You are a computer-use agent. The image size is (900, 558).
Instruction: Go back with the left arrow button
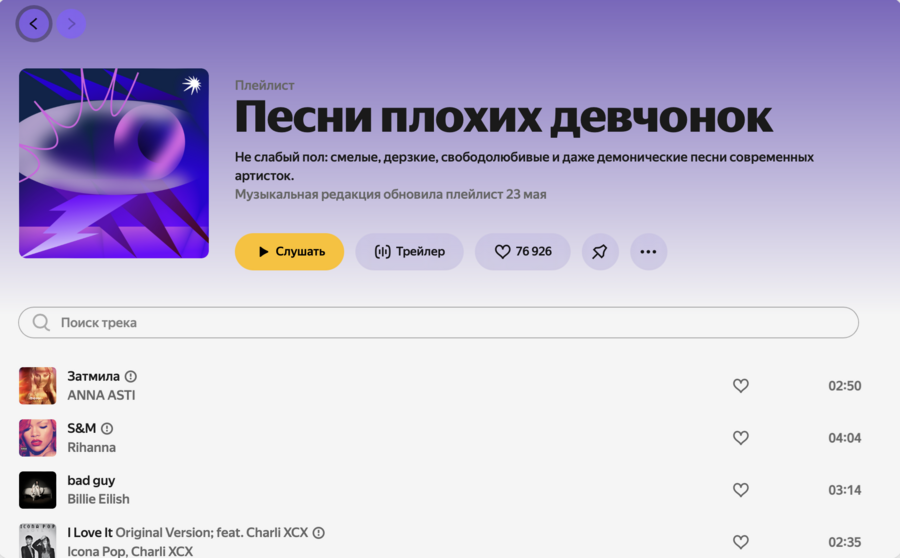34,24
